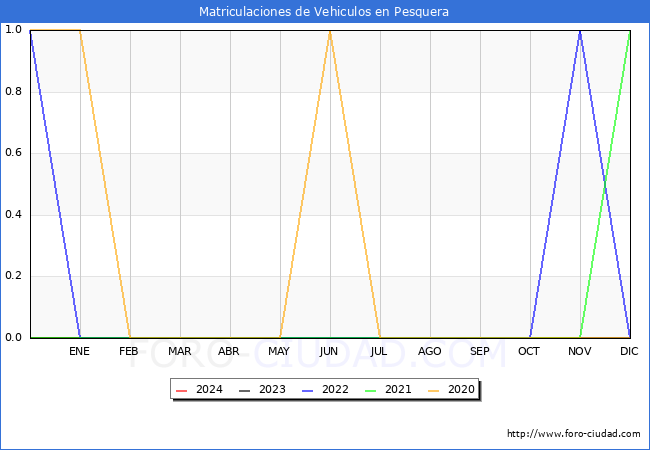650x450 pixels.
Task: Click the 0.0 y-axis value
Action: coord(13,338)
